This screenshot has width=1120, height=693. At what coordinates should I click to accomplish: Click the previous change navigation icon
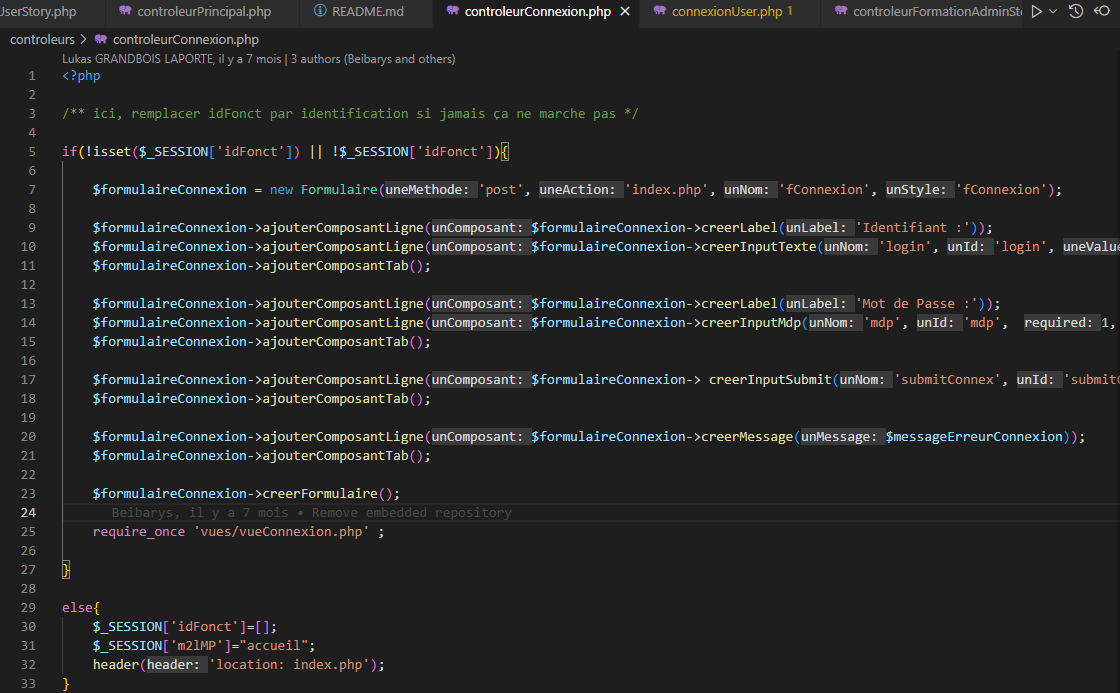pyautogui.click(x=1102, y=12)
